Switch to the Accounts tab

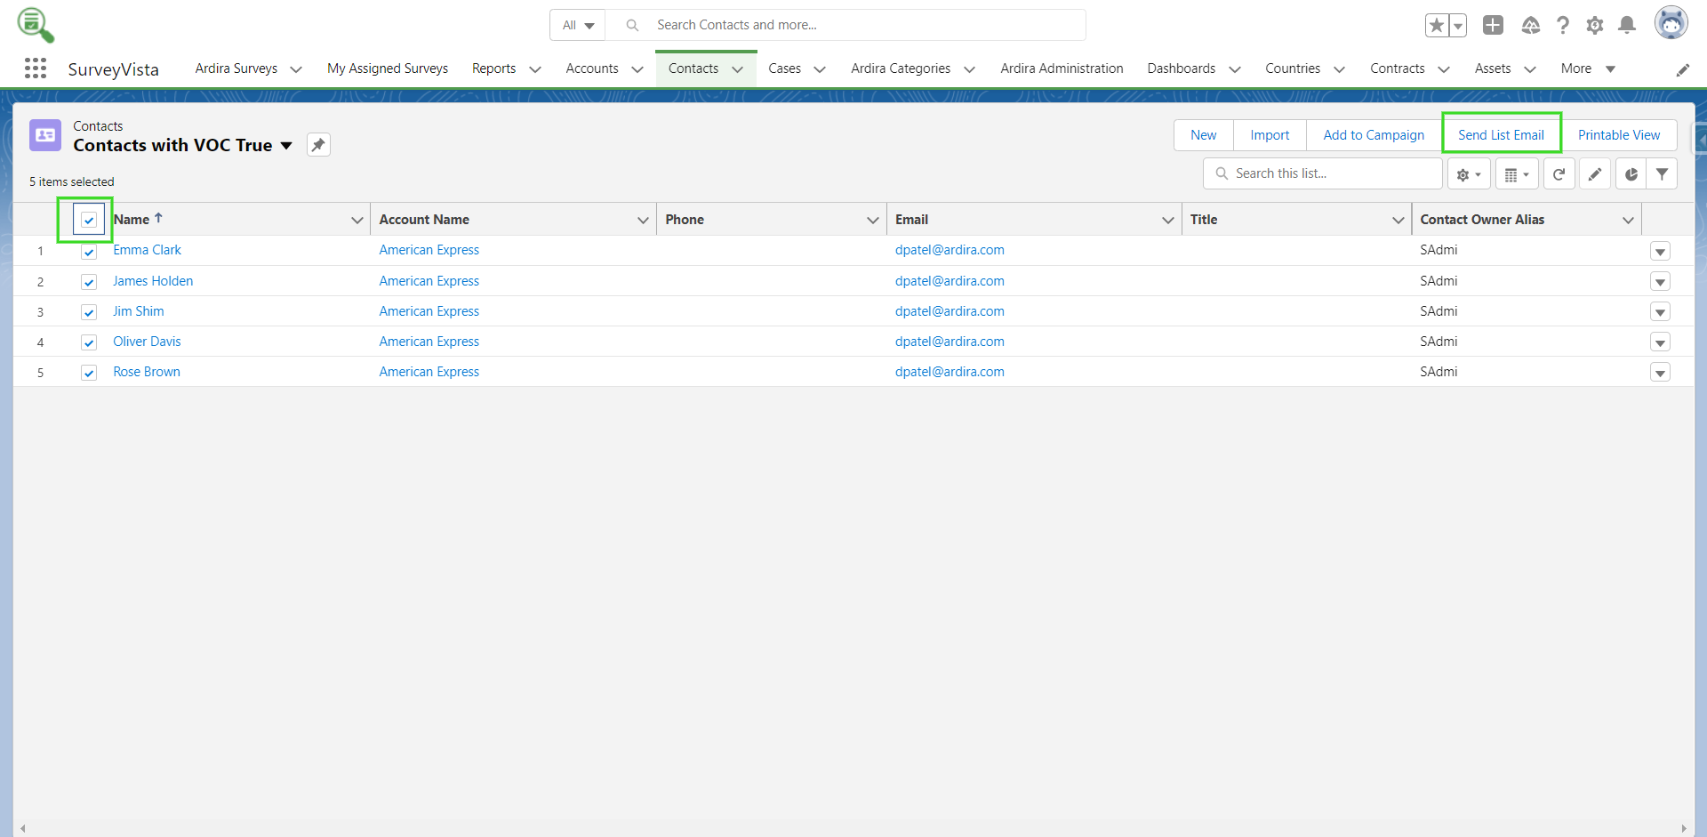(x=592, y=69)
